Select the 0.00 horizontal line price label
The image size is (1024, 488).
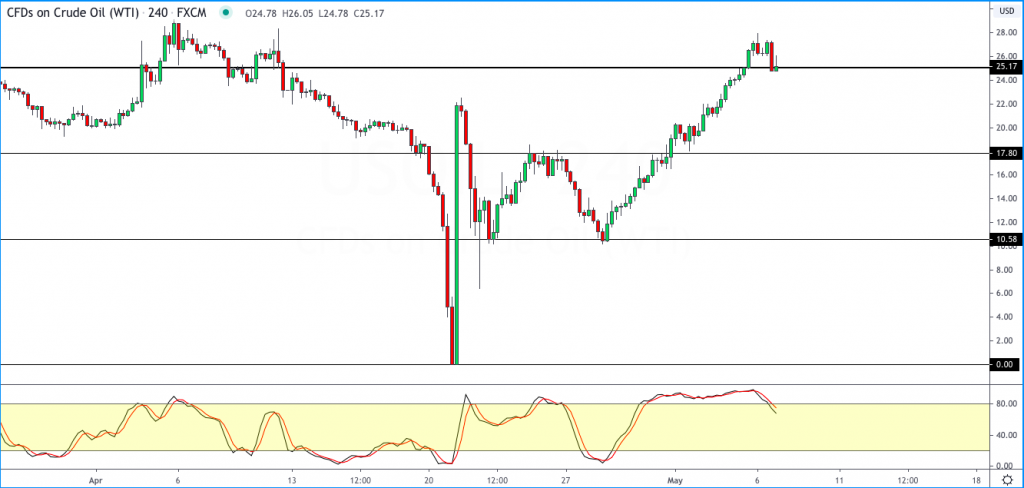click(1006, 364)
